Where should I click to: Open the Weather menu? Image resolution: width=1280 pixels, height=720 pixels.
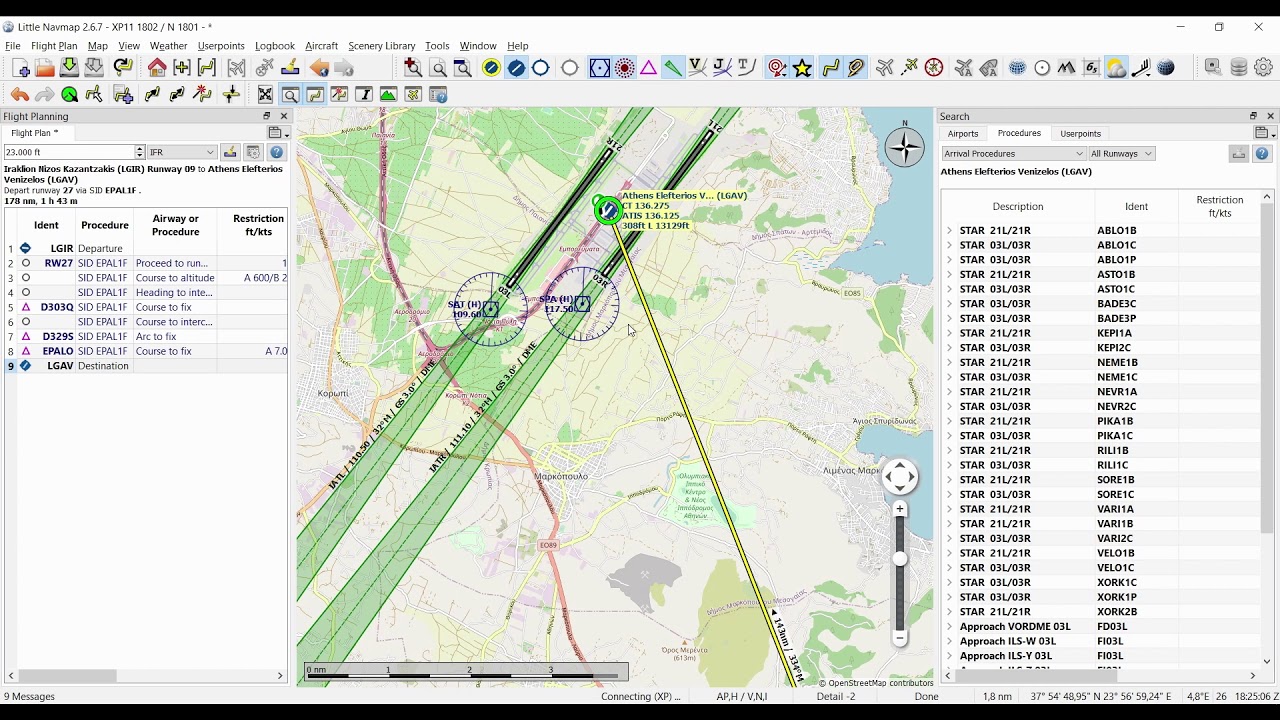pyautogui.click(x=168, y=46)
